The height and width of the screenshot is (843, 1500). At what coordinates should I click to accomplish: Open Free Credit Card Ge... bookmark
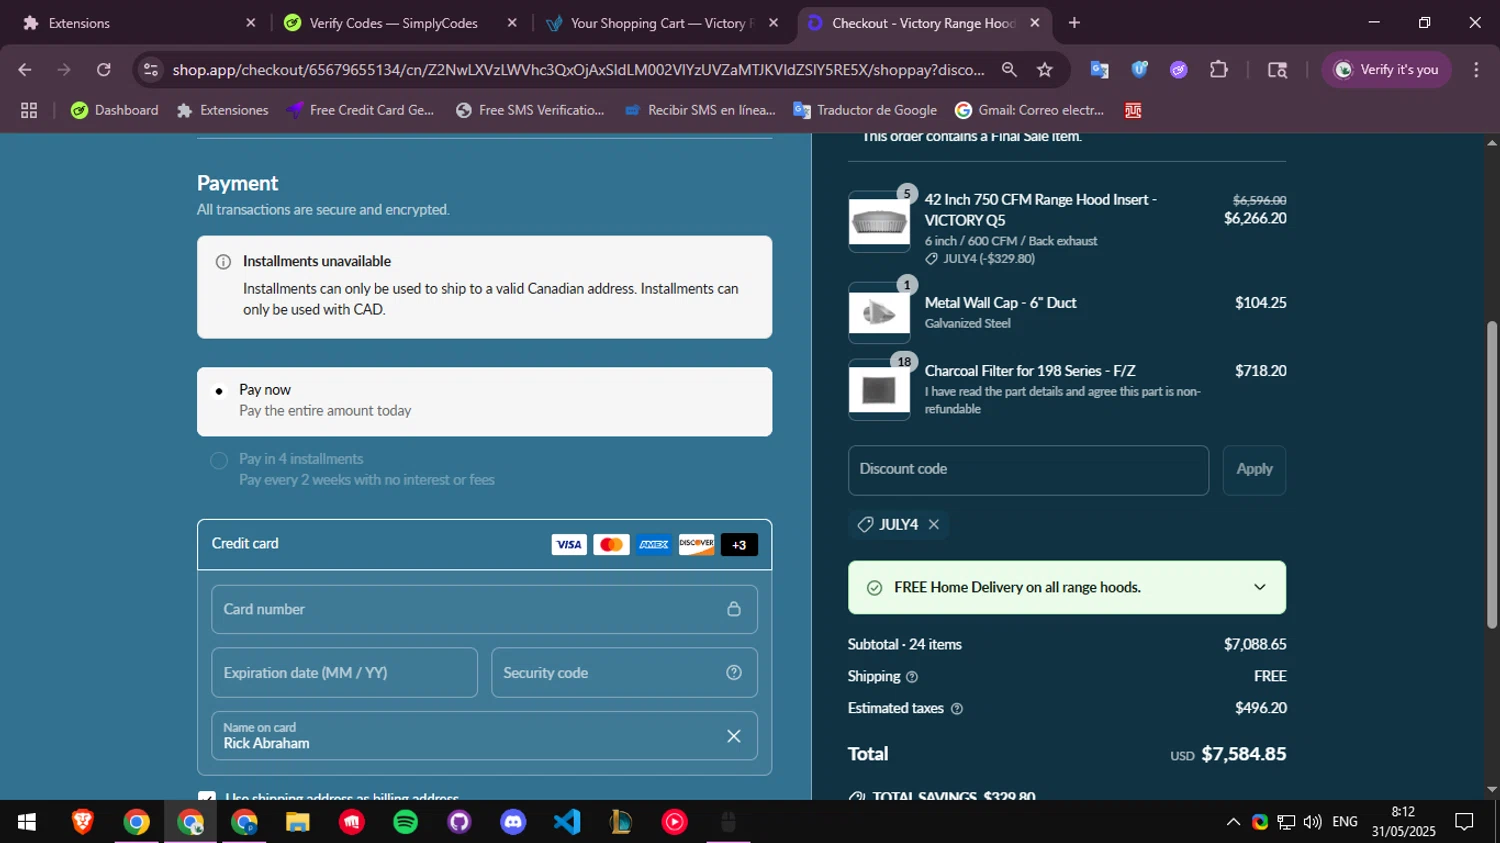pos(361,110)
